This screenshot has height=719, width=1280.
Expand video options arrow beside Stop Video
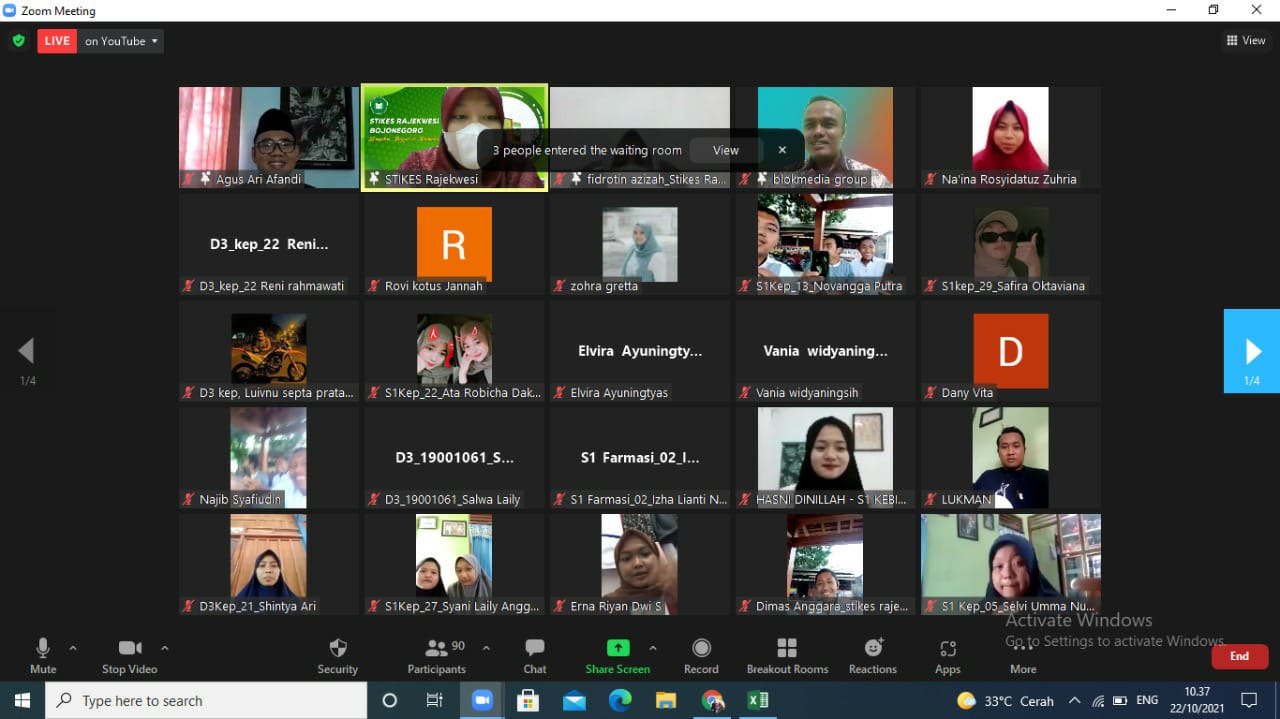(x=165, y=648)
